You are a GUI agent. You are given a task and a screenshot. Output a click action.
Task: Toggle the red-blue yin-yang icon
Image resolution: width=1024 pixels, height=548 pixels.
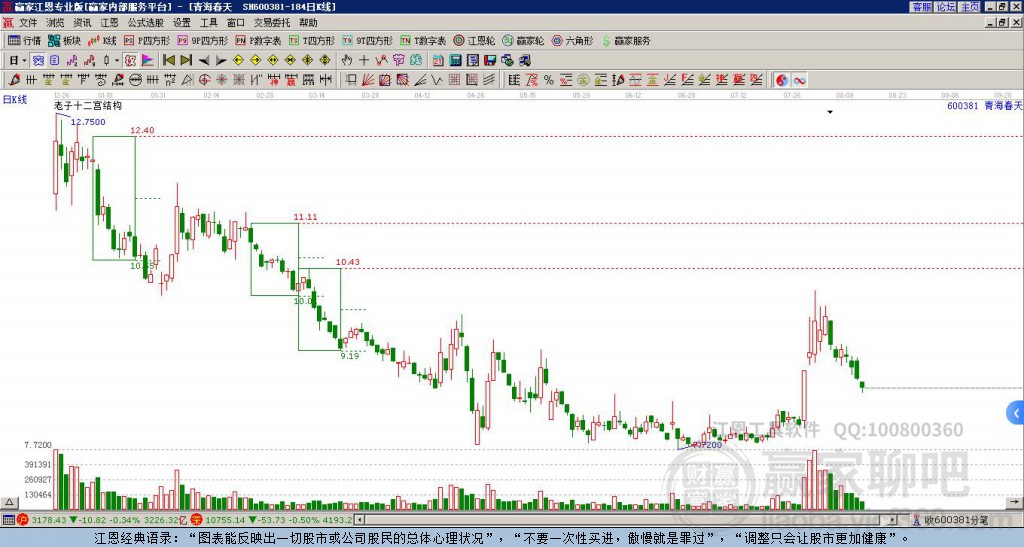click(x=782, y=80)
